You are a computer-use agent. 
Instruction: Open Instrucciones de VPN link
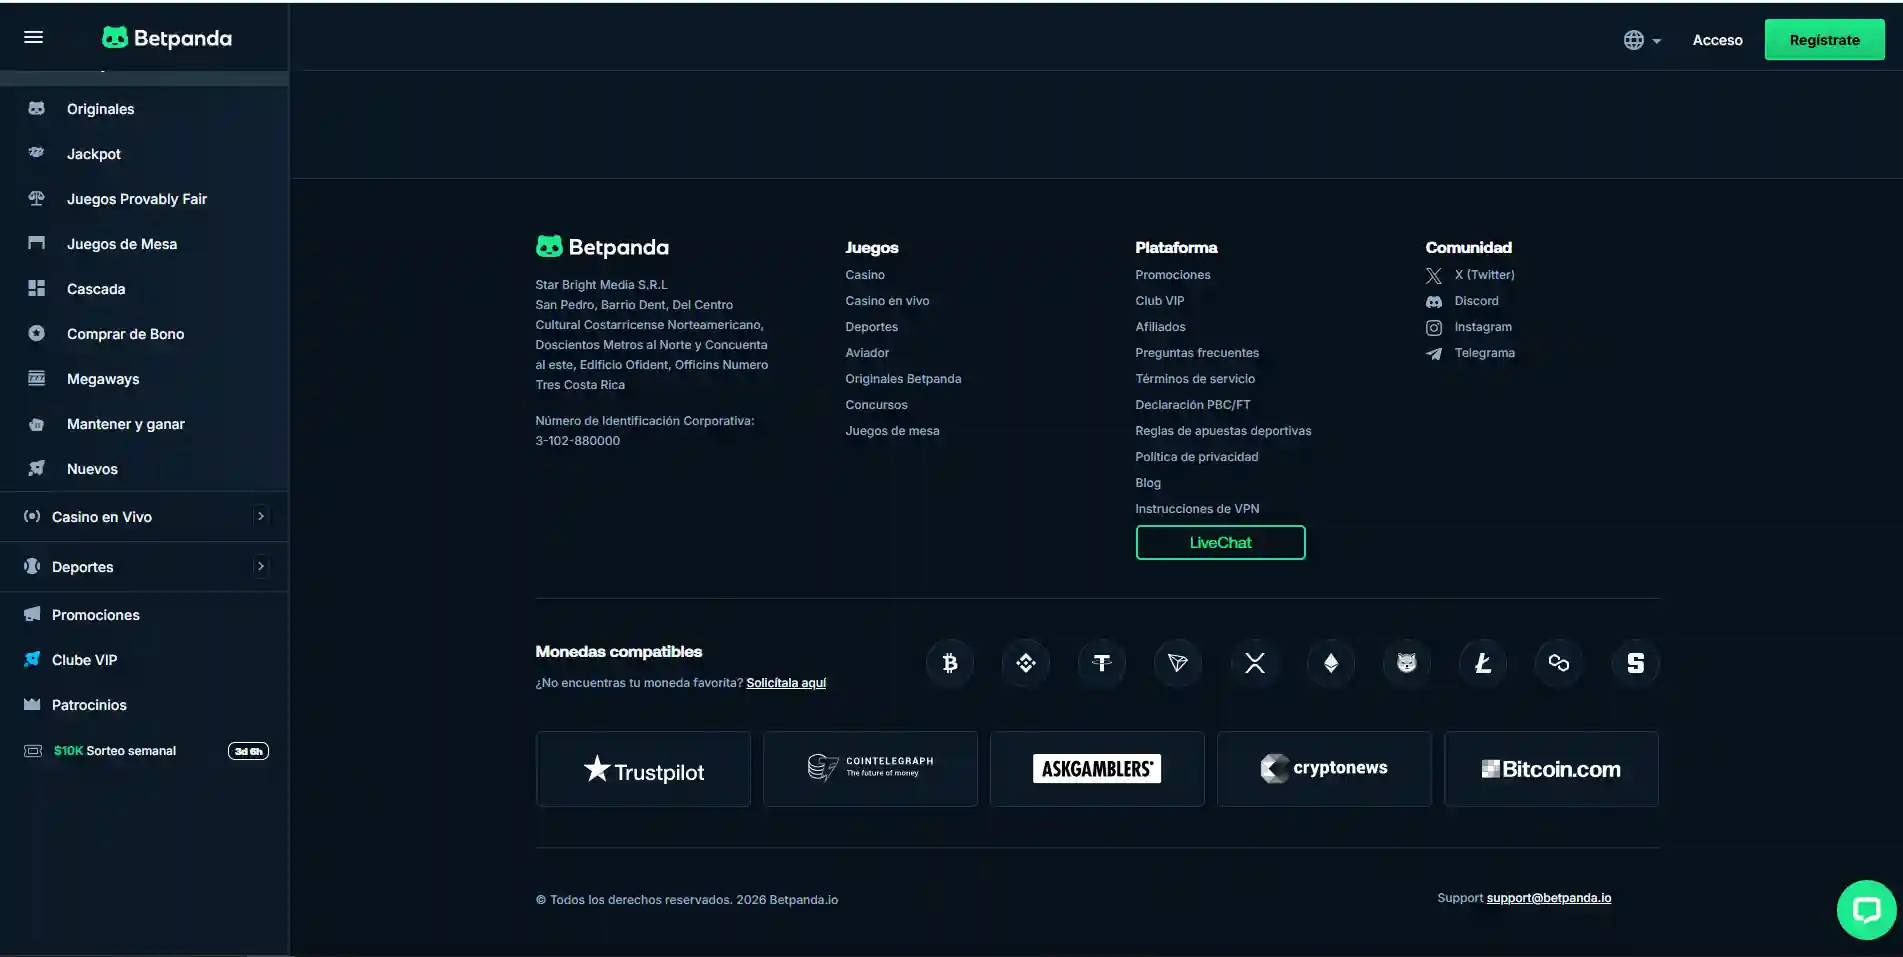(1197, 509)
